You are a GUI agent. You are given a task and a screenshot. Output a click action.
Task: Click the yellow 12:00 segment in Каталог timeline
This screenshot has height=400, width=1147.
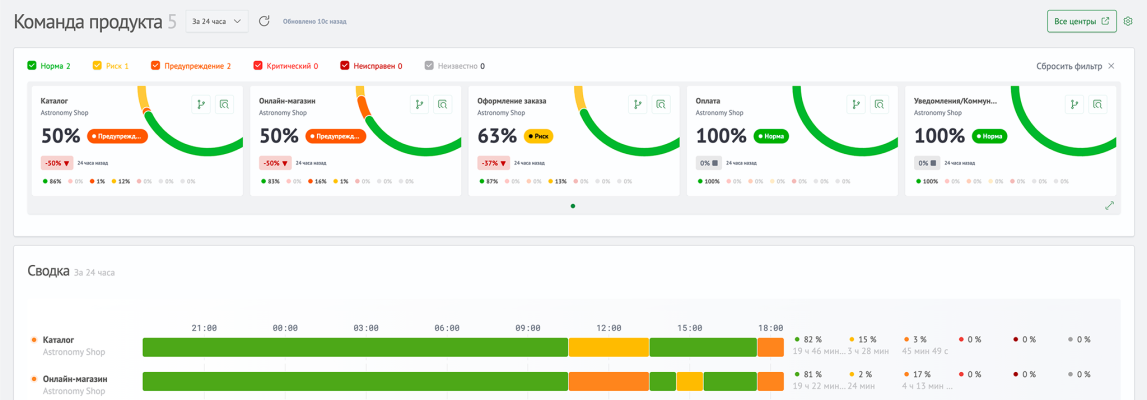[609, 347]
